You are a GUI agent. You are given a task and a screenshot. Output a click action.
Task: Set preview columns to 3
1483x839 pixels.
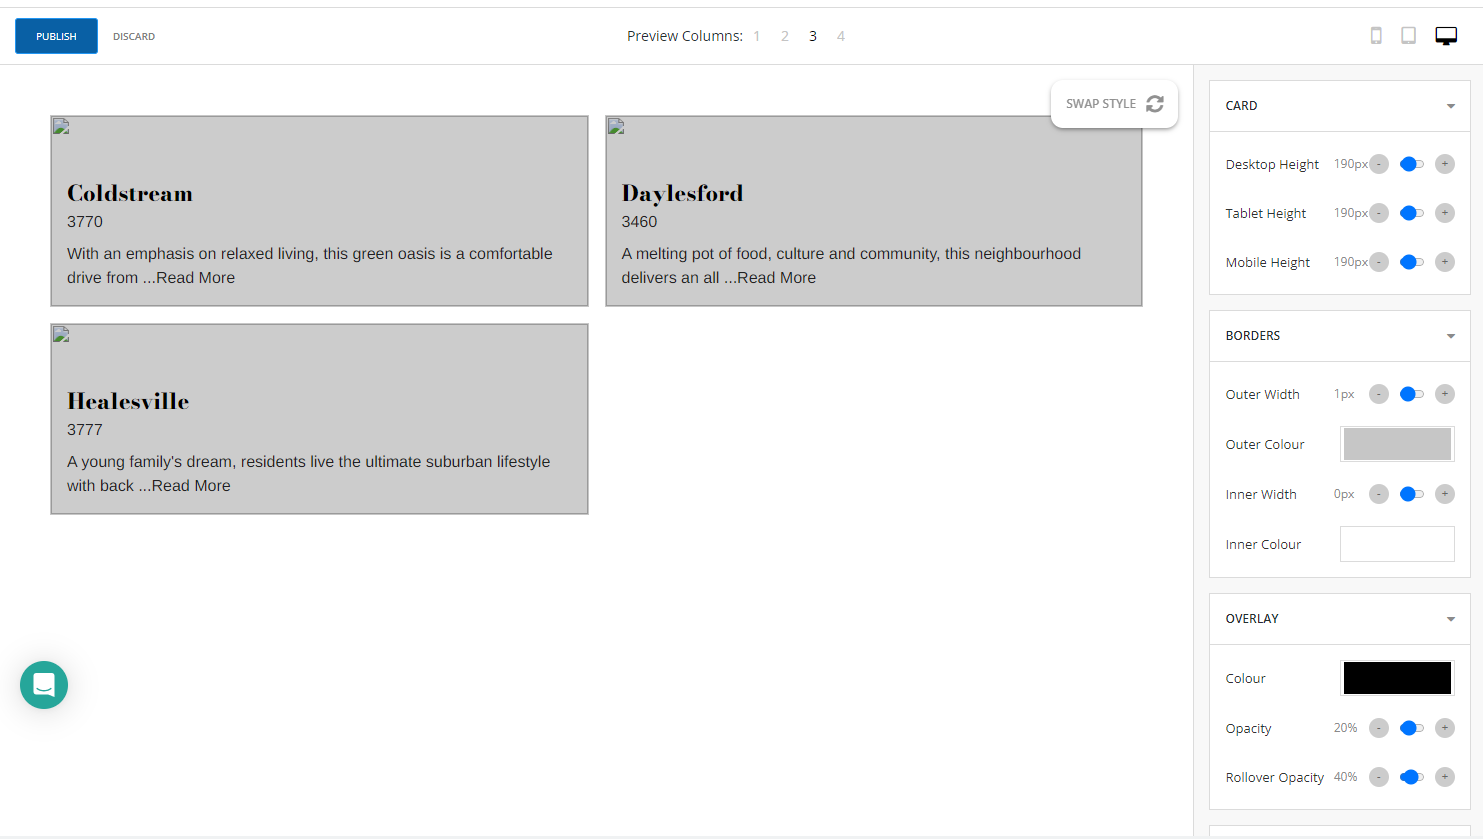click(813, 36)
